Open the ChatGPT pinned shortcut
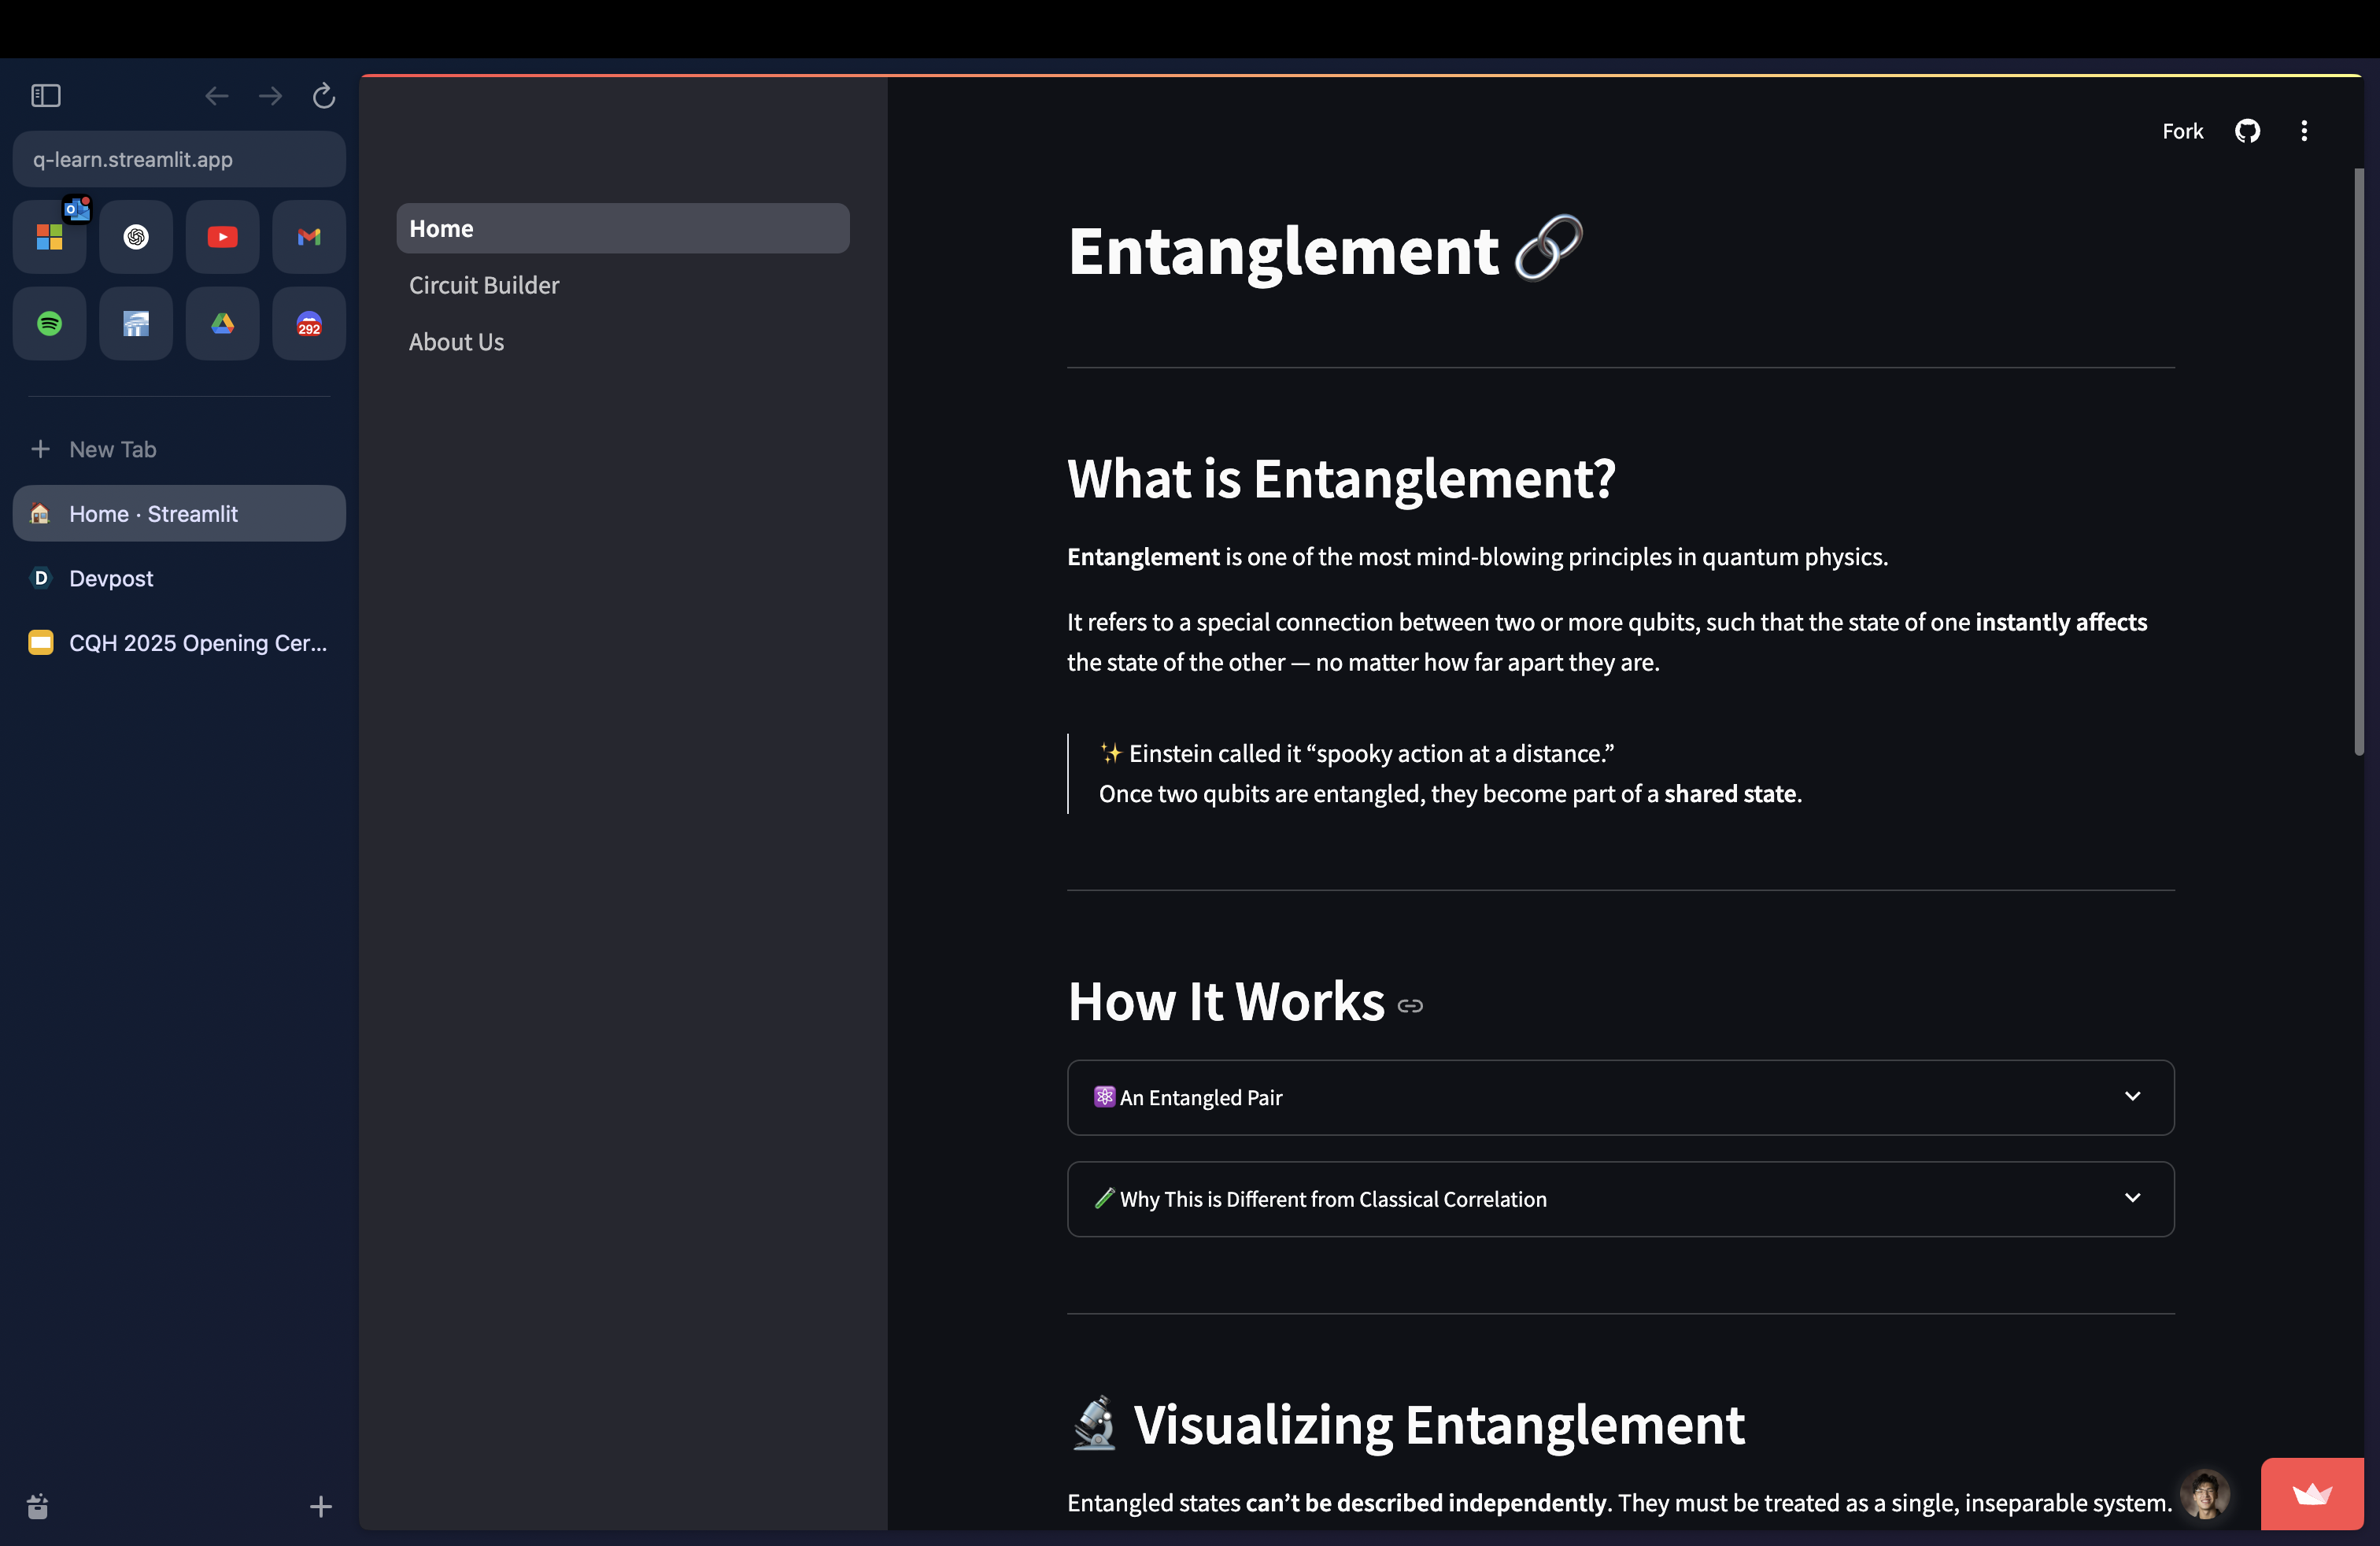Viewport: 2380px width, 1546px height. click(x=136, y=237)
